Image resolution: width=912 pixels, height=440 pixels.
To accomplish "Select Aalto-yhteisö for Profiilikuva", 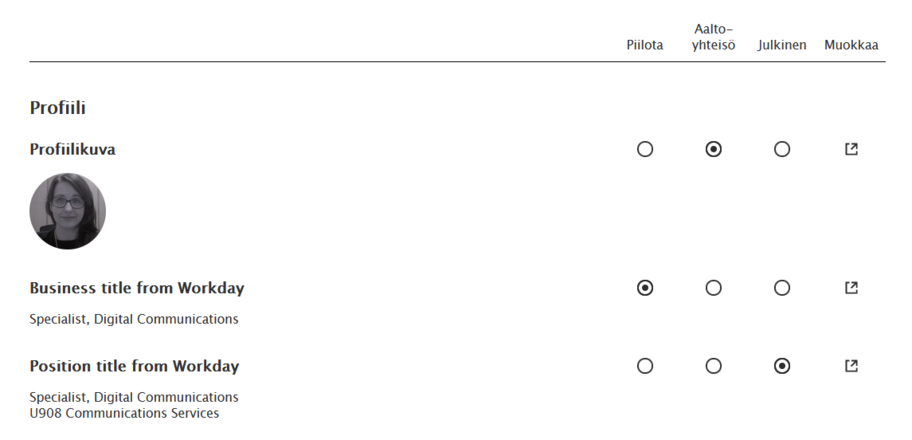I will click(713, 149).
